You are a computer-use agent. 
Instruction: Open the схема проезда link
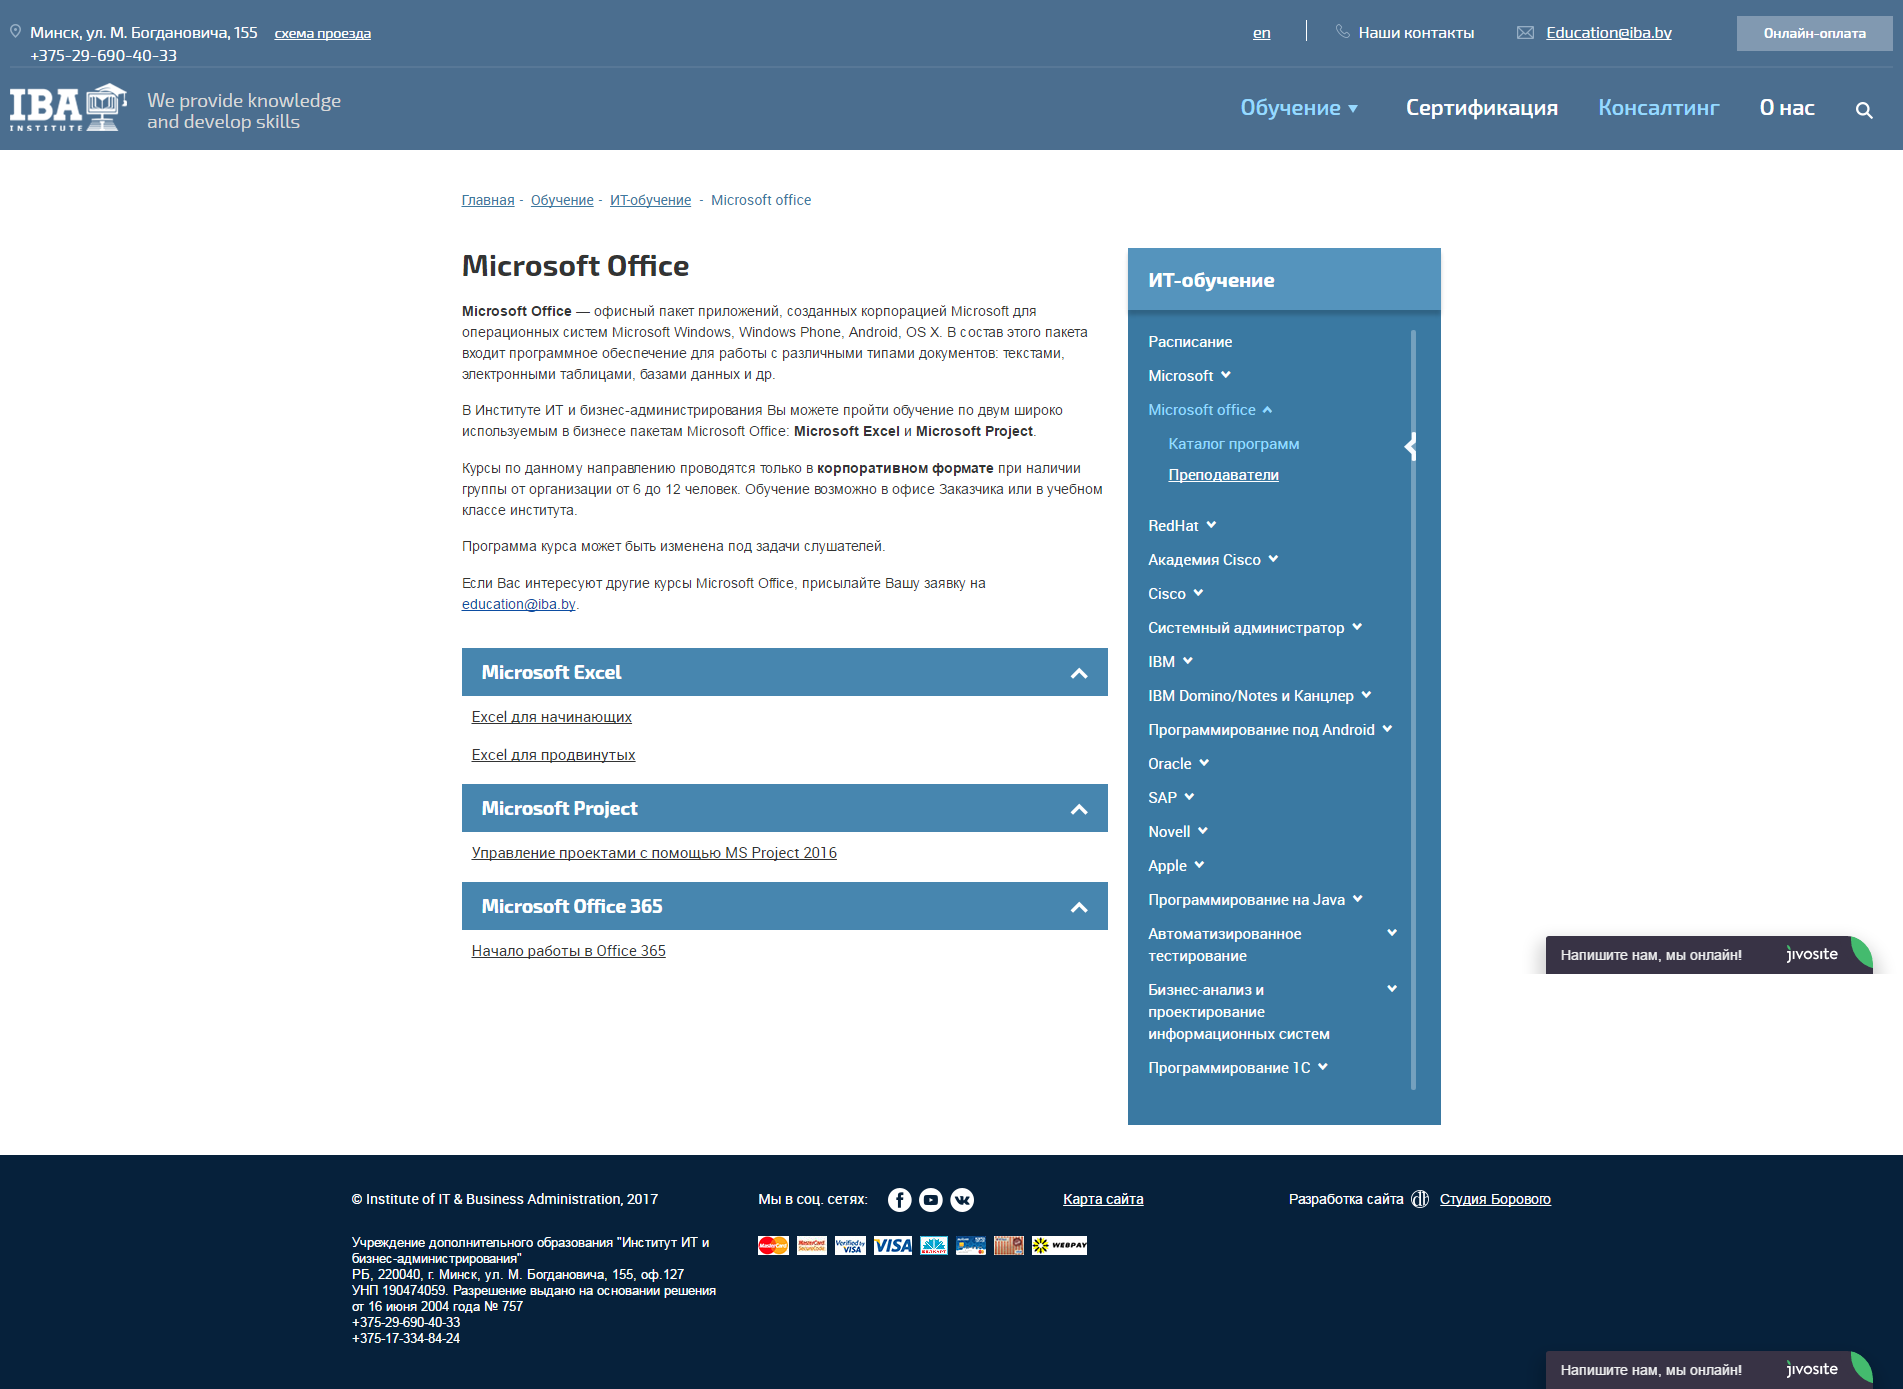click(x=322, y=33)
